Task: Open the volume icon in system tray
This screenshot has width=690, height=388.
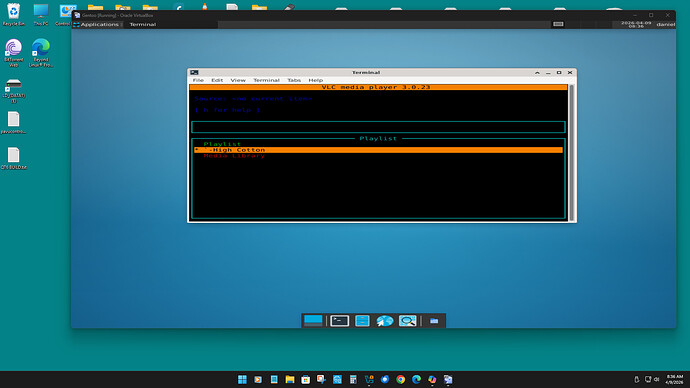Action: coord(656,379)
